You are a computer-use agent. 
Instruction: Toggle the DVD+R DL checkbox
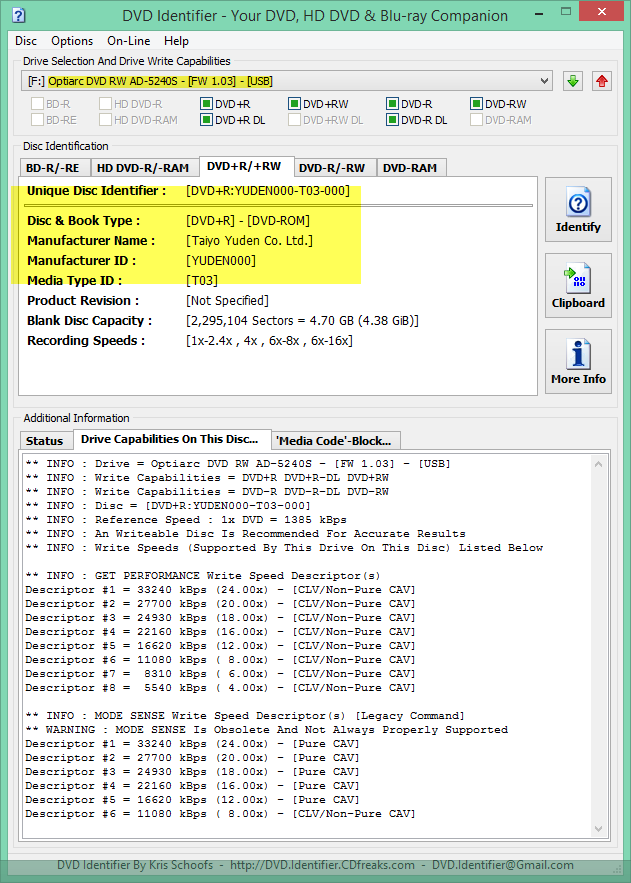[207, 119]
